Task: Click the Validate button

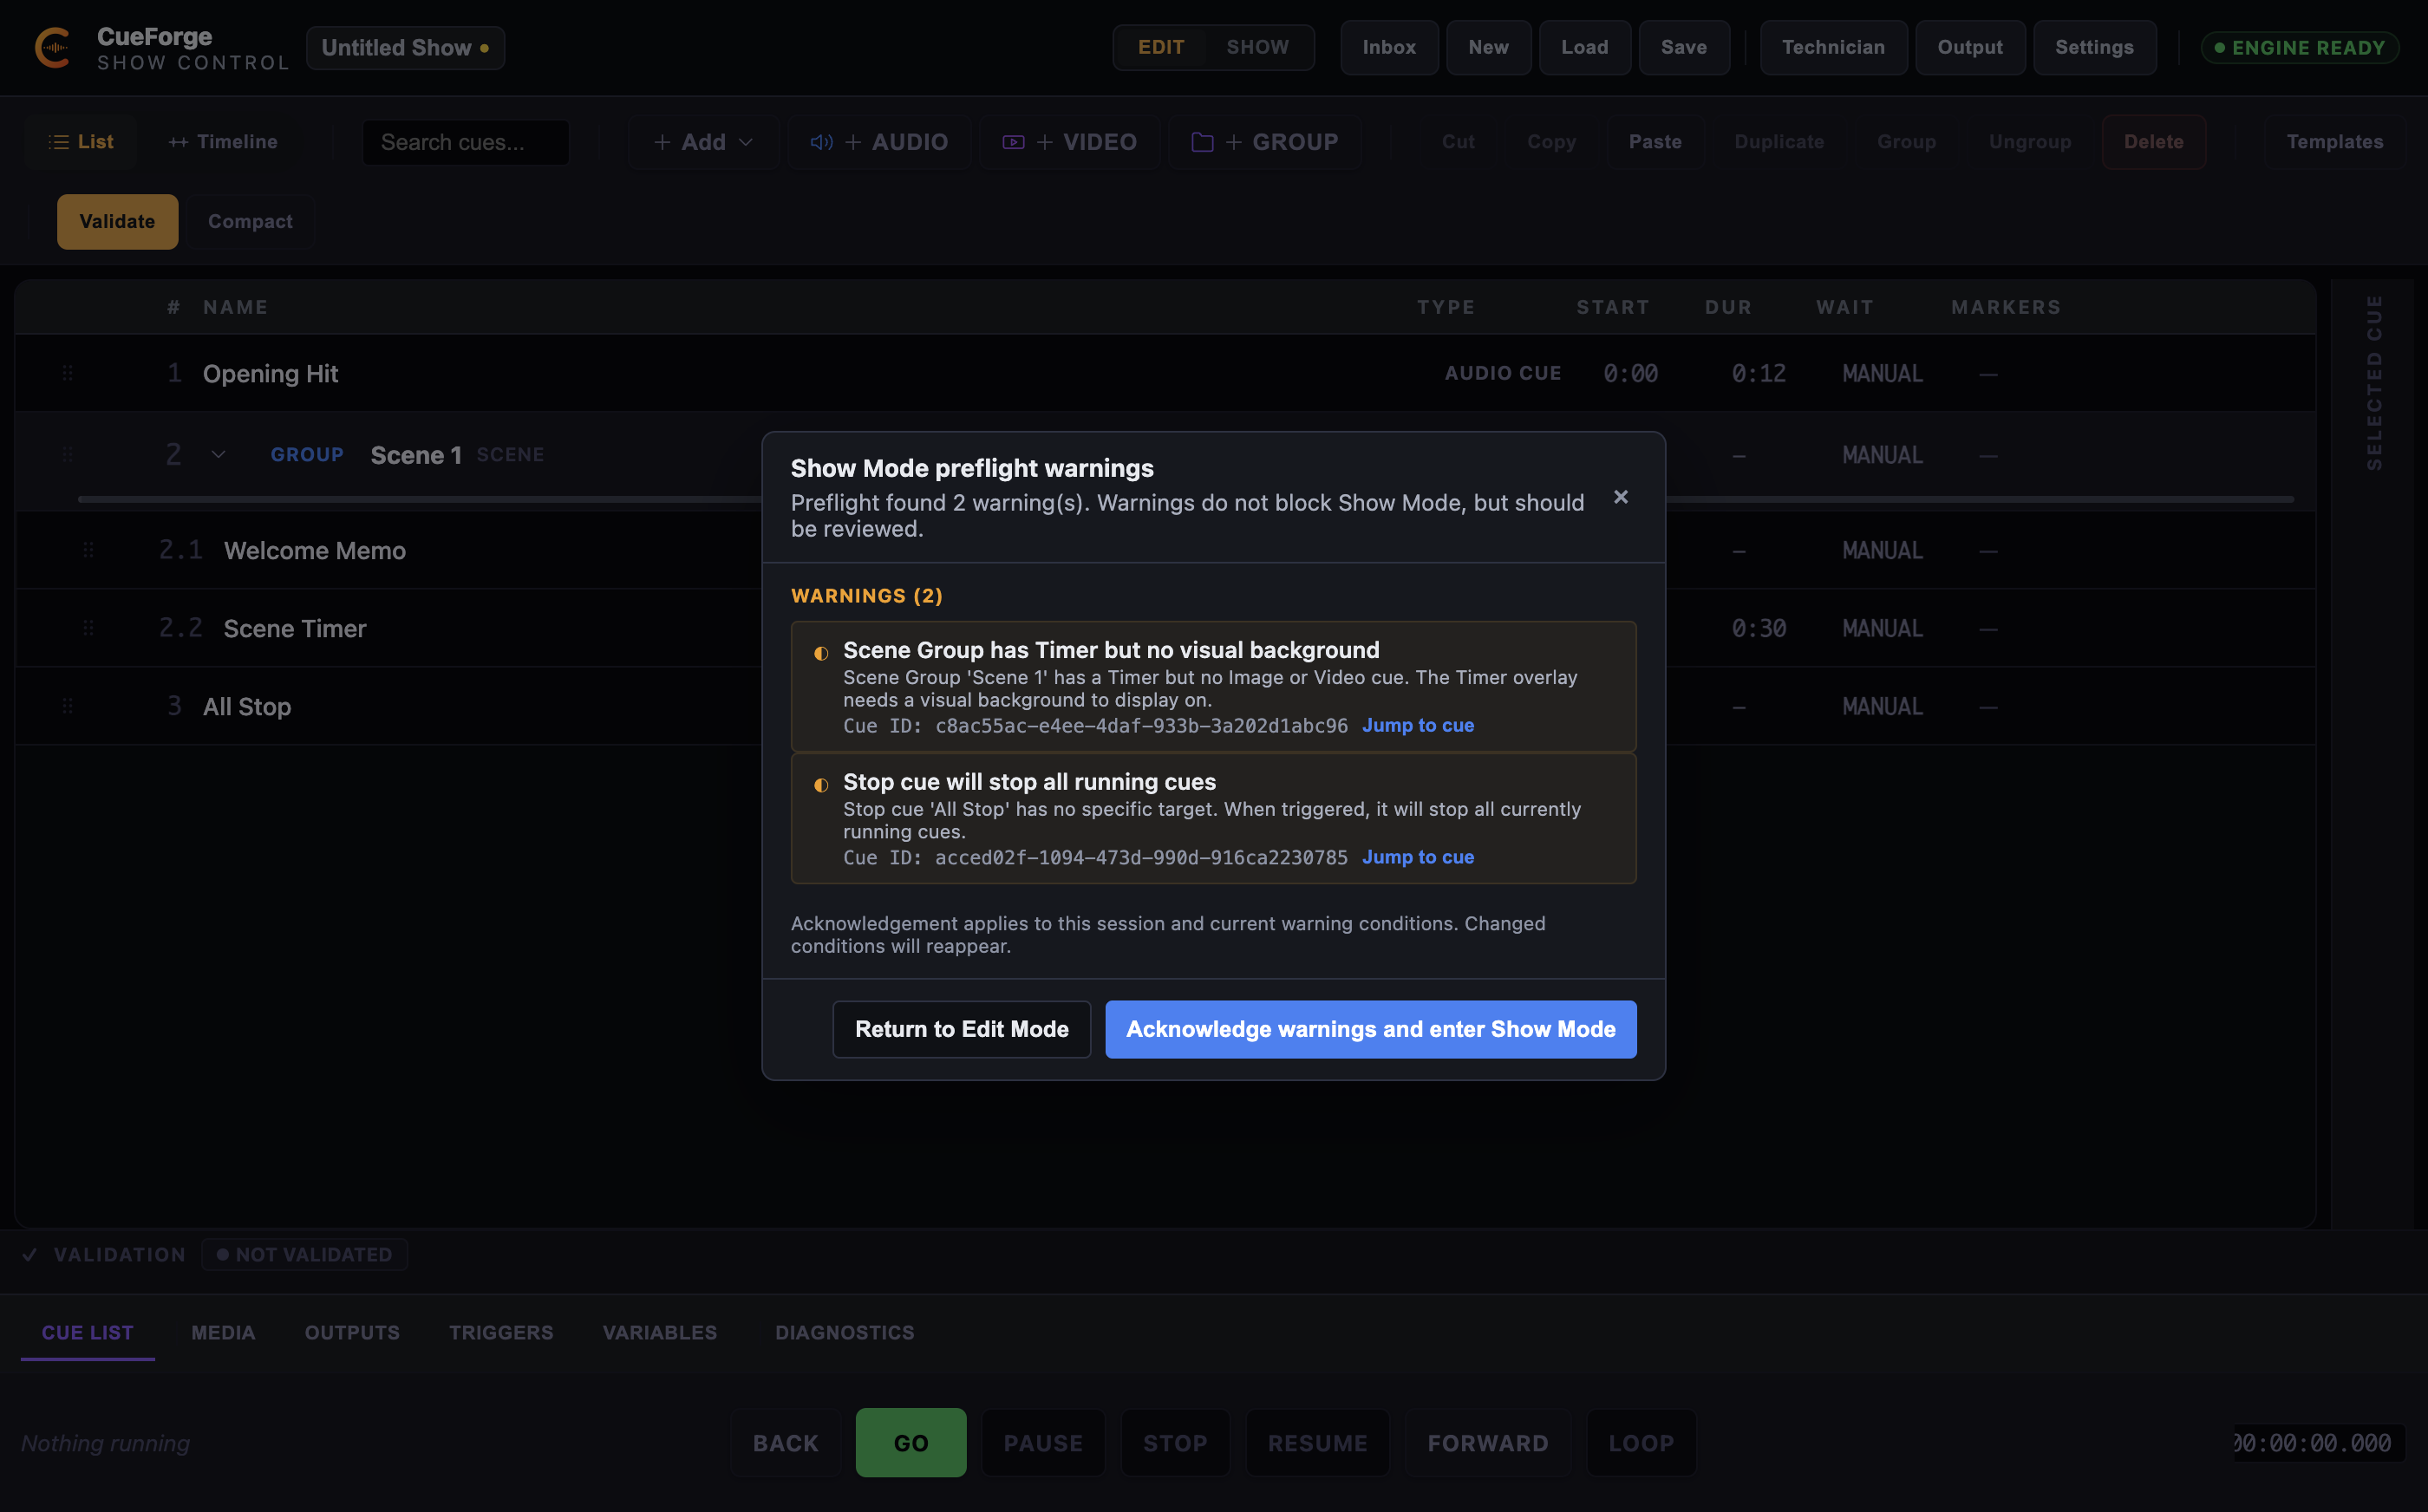Action: [117, 221]
